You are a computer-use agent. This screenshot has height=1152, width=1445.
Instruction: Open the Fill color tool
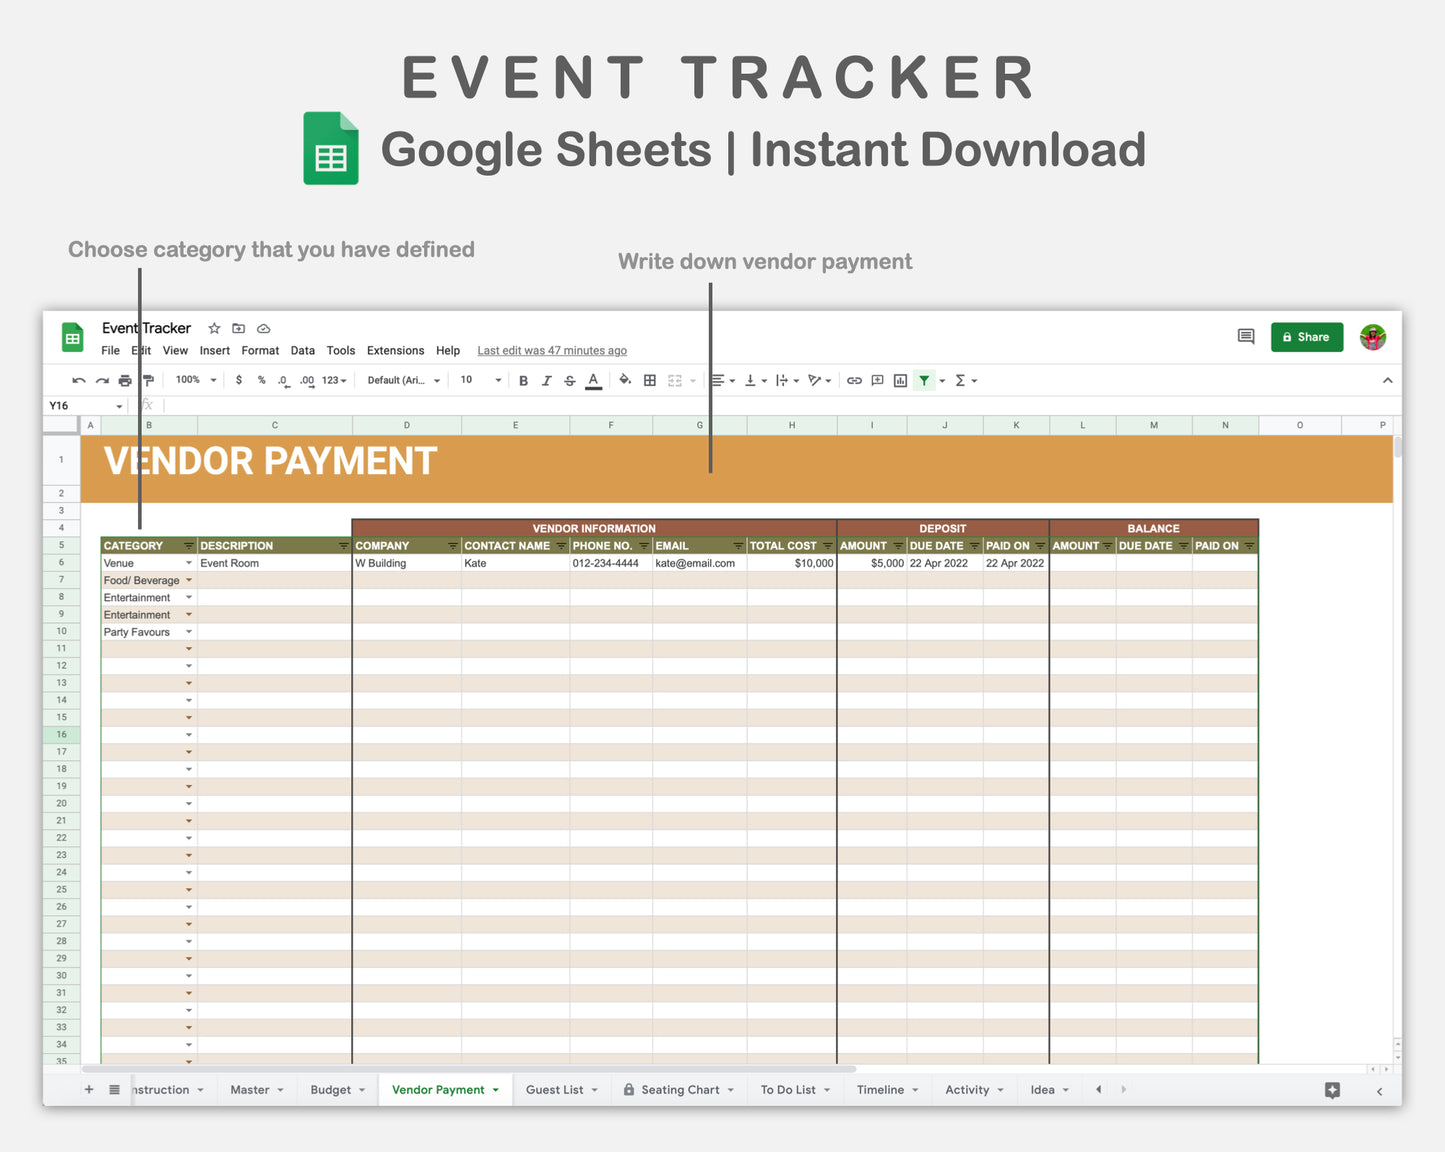pos(625,380)
